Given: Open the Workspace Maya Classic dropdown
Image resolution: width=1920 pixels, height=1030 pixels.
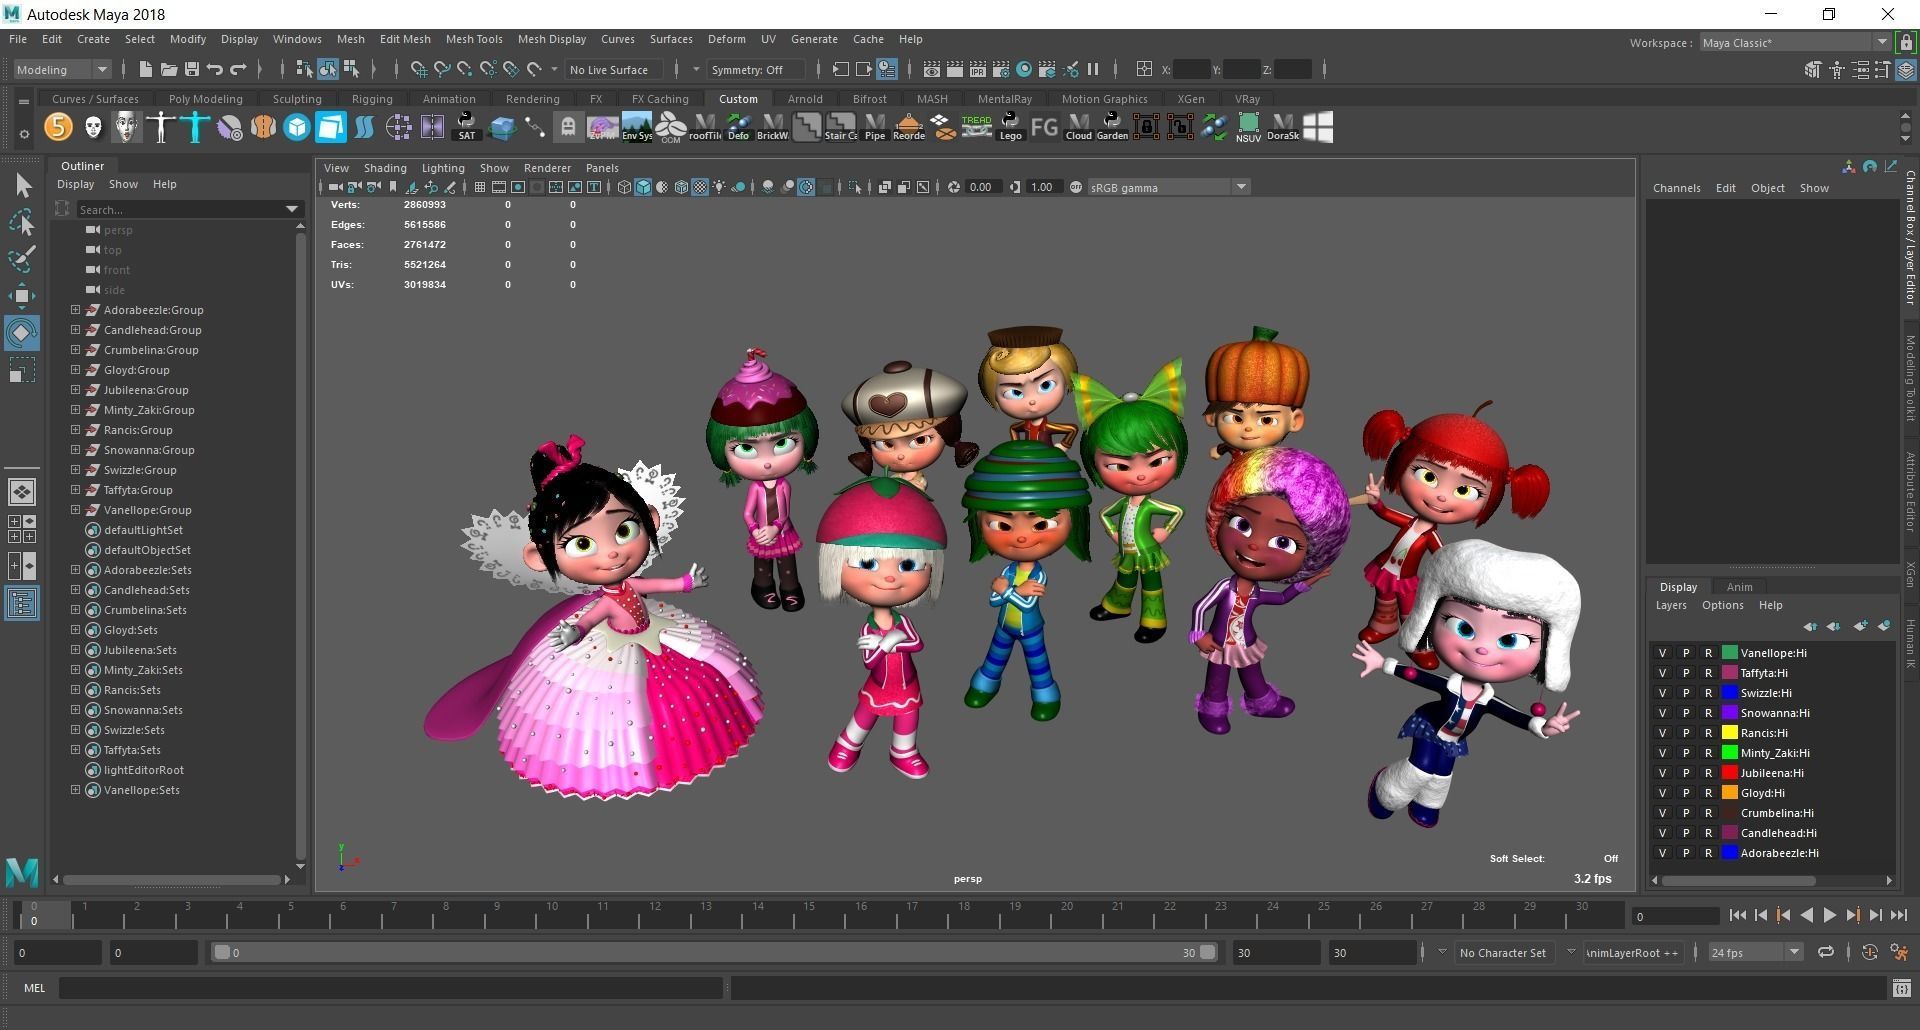Looking at the screenshot, I should (x=1794, y=43).
